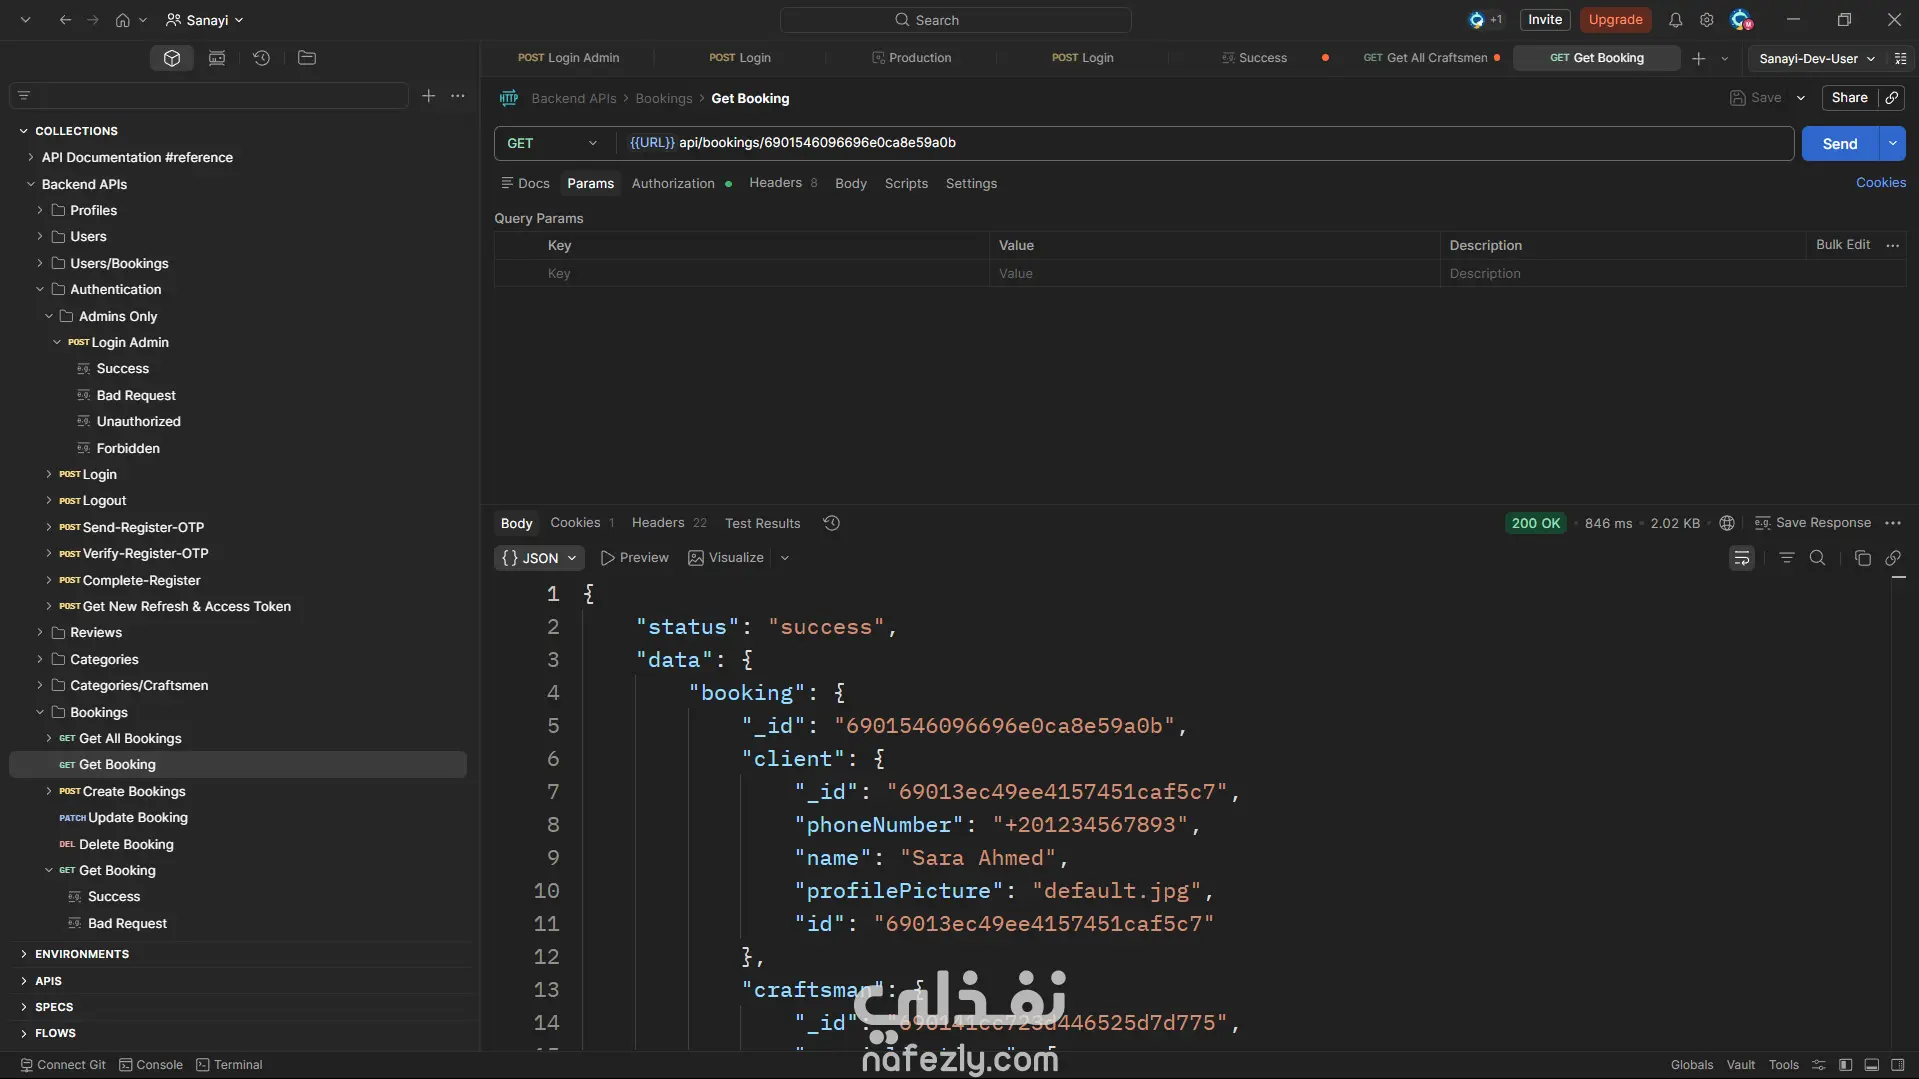
Task: Open query params table options ellipsis
Action: tap(1893, 245)
